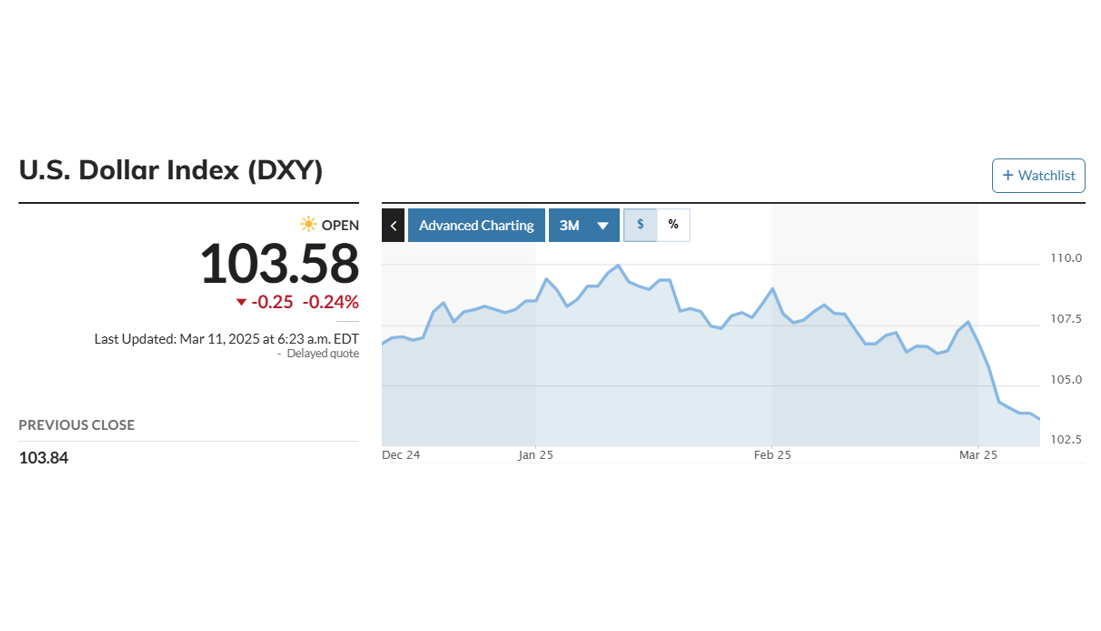Viewport: 1101px width, 631px height.
Task: Click the sun icon next to OPEN
Action: coord(309,225)
